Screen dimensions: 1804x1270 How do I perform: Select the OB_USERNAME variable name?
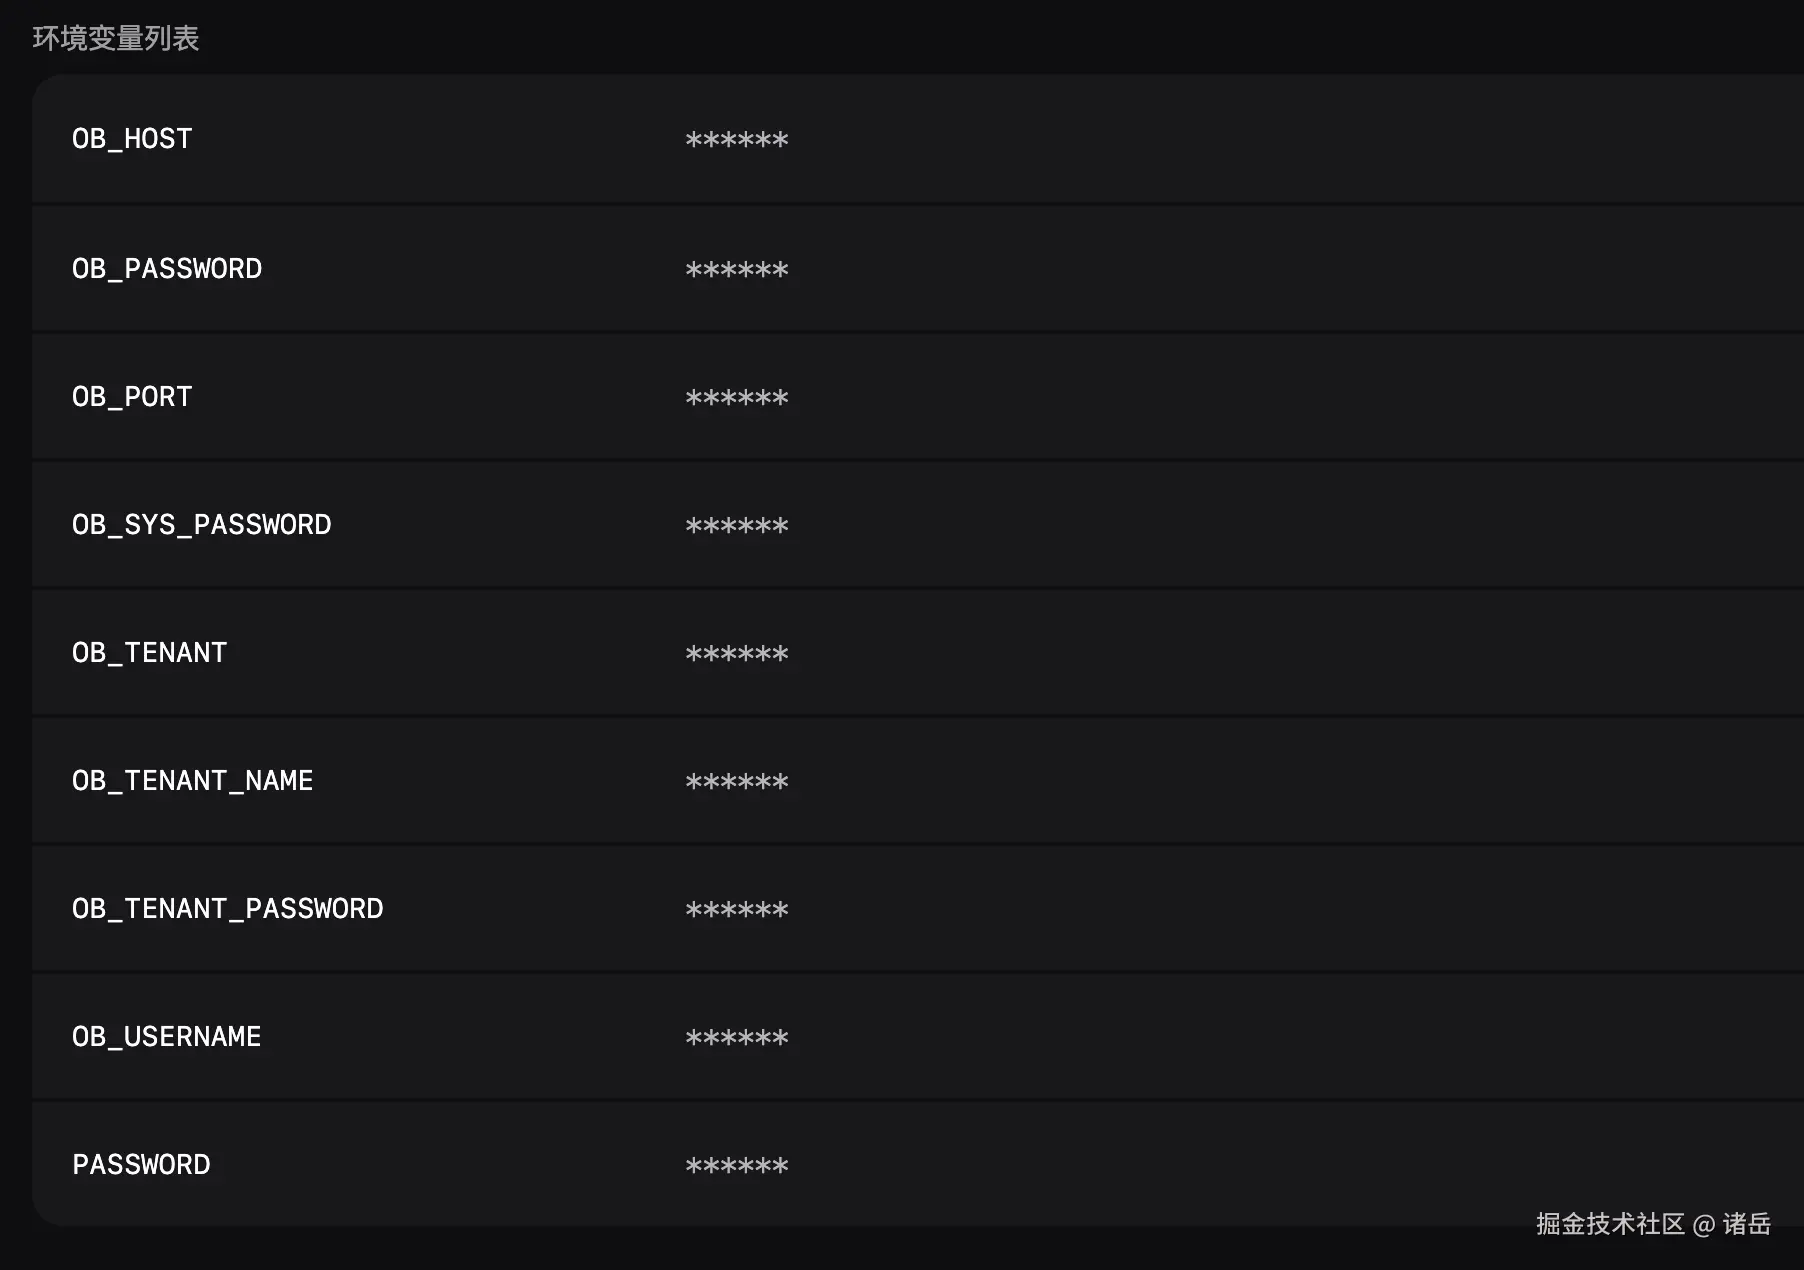tap(166, 1037)
